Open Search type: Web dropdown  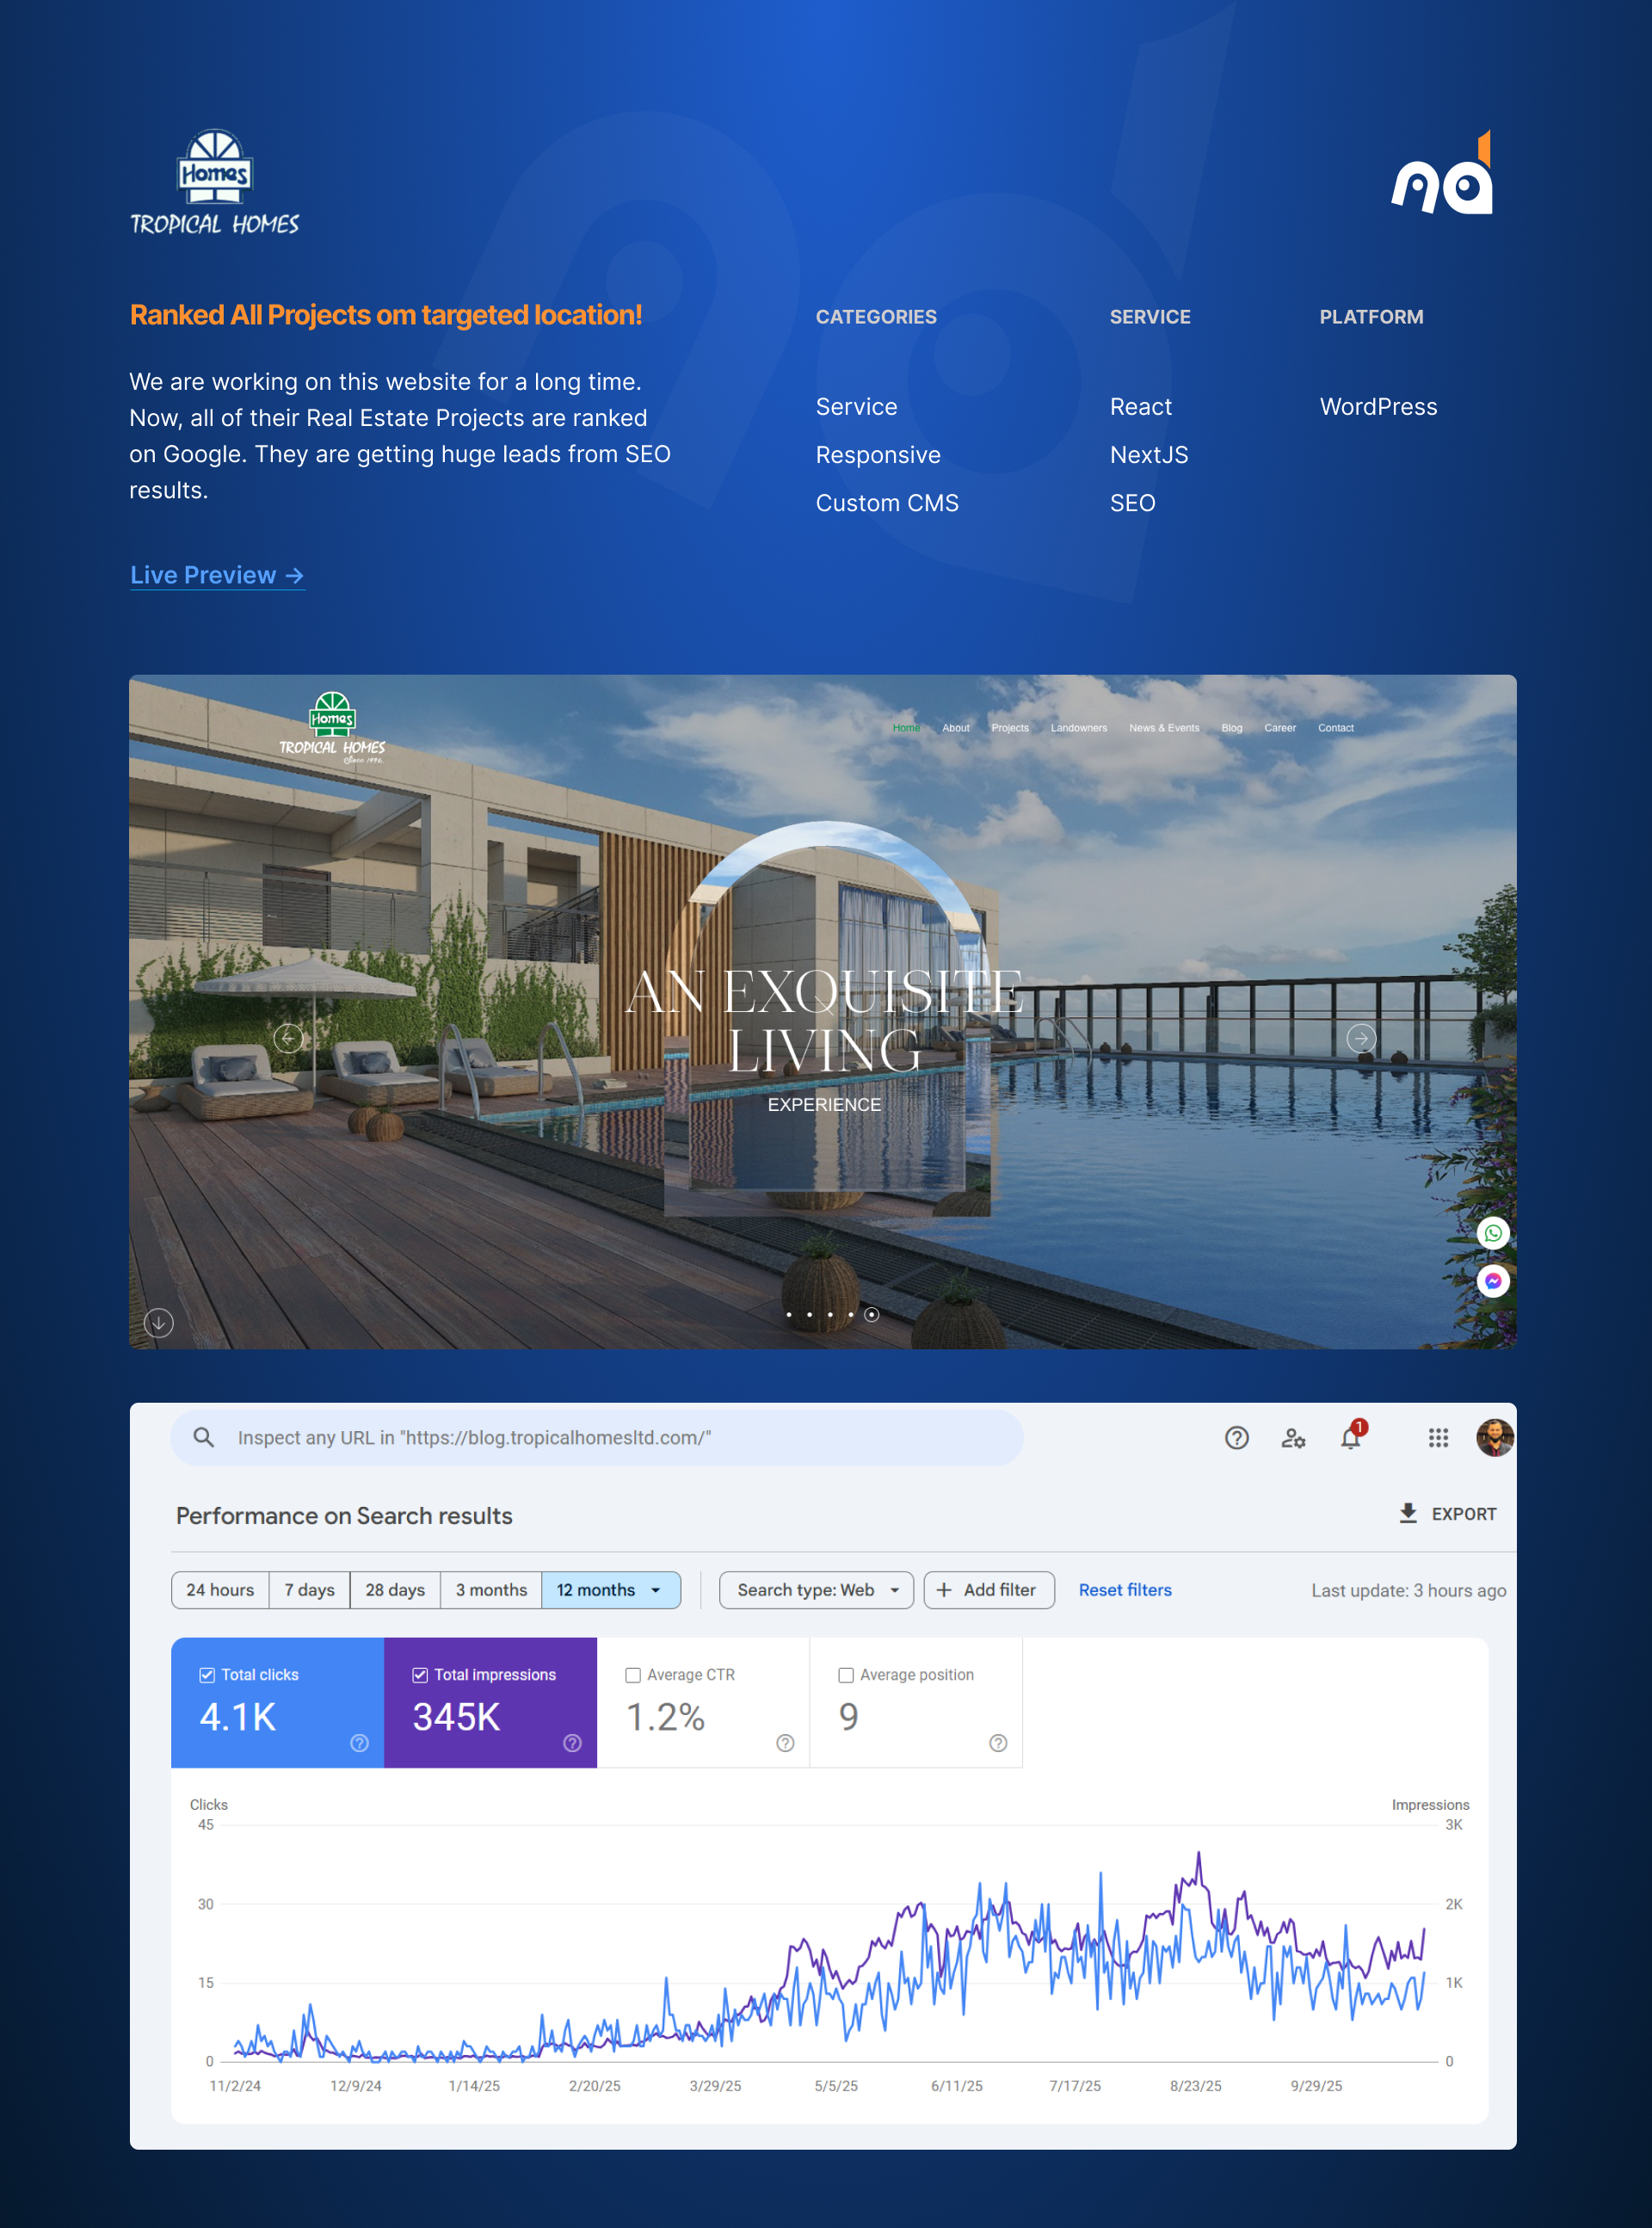(x=816, y=1590)
